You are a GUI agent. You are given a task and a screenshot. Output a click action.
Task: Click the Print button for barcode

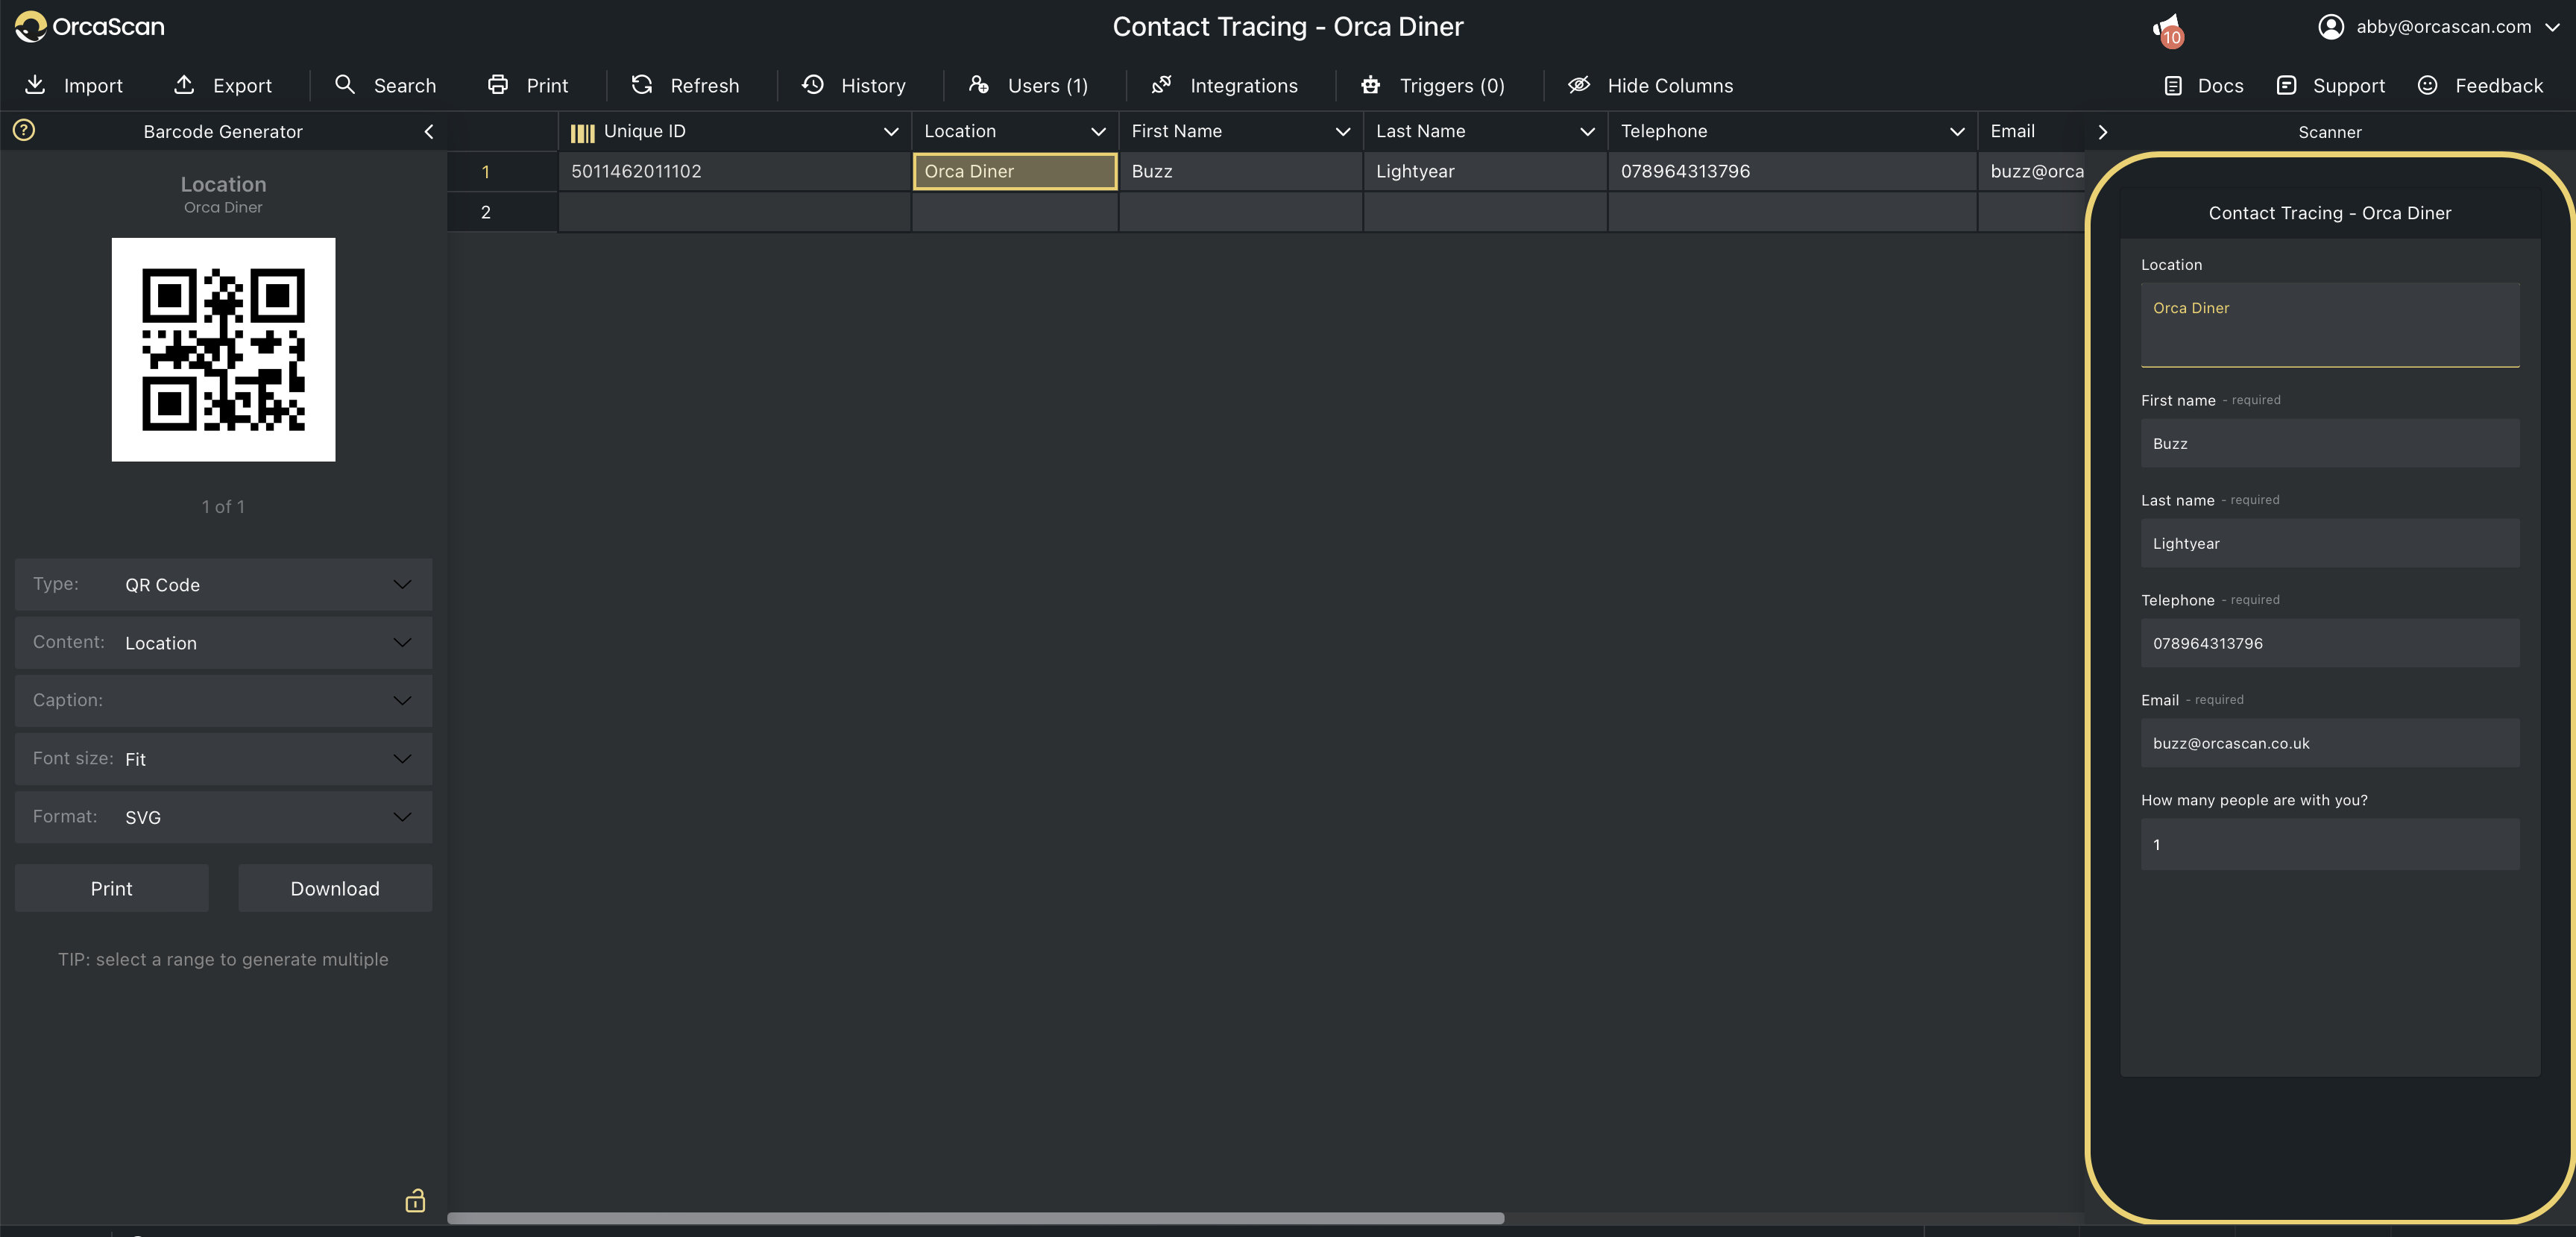(110, 887)
